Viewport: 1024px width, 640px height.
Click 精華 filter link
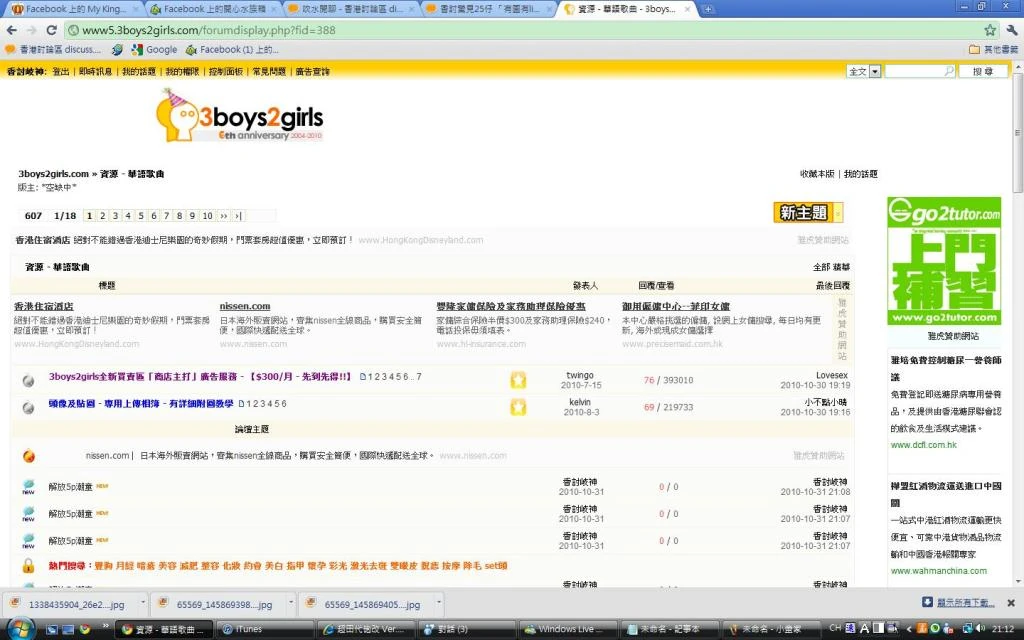click(x=842, y=266)
